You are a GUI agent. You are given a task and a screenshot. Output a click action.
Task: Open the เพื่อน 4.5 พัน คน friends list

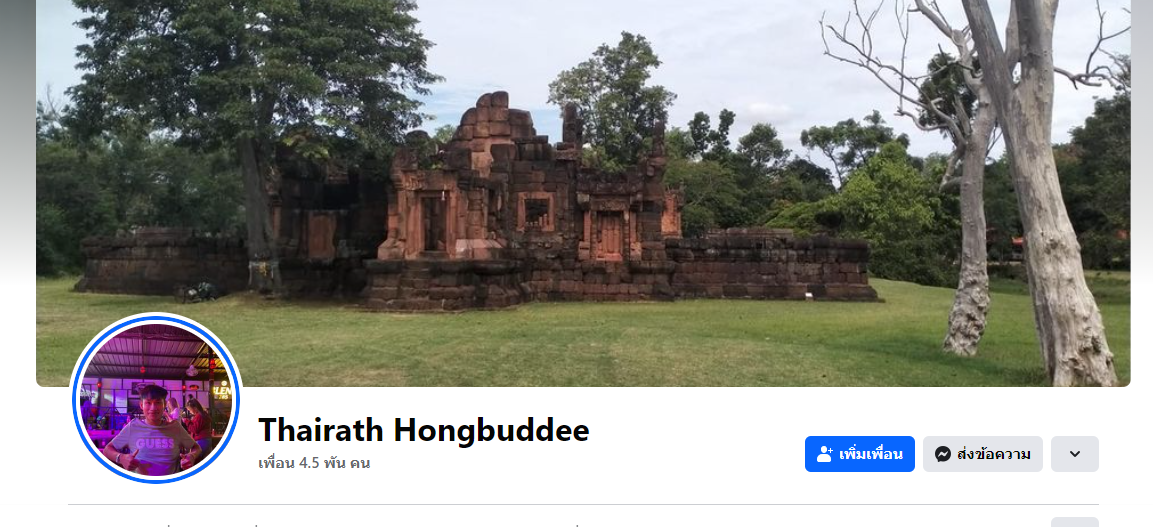[314, 464]
